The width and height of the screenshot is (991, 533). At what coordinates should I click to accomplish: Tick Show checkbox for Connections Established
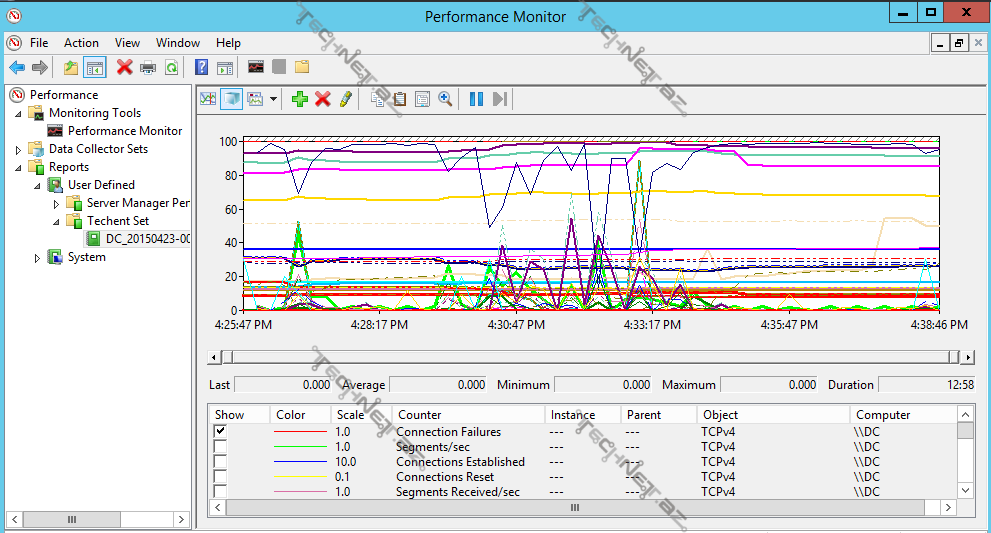point(220,461)
